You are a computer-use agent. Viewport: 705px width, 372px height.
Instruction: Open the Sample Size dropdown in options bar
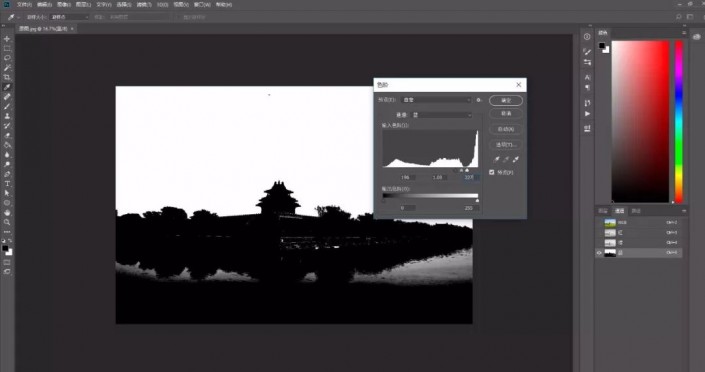click(69, 17)
